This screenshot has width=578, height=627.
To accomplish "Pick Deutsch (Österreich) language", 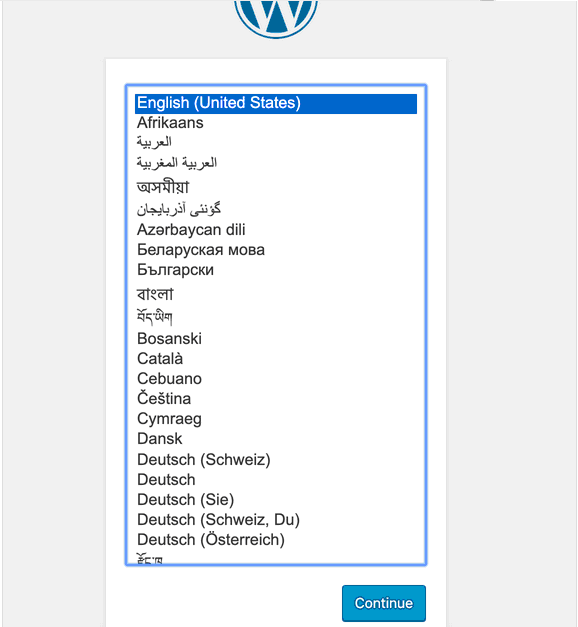I will point(276,539).
